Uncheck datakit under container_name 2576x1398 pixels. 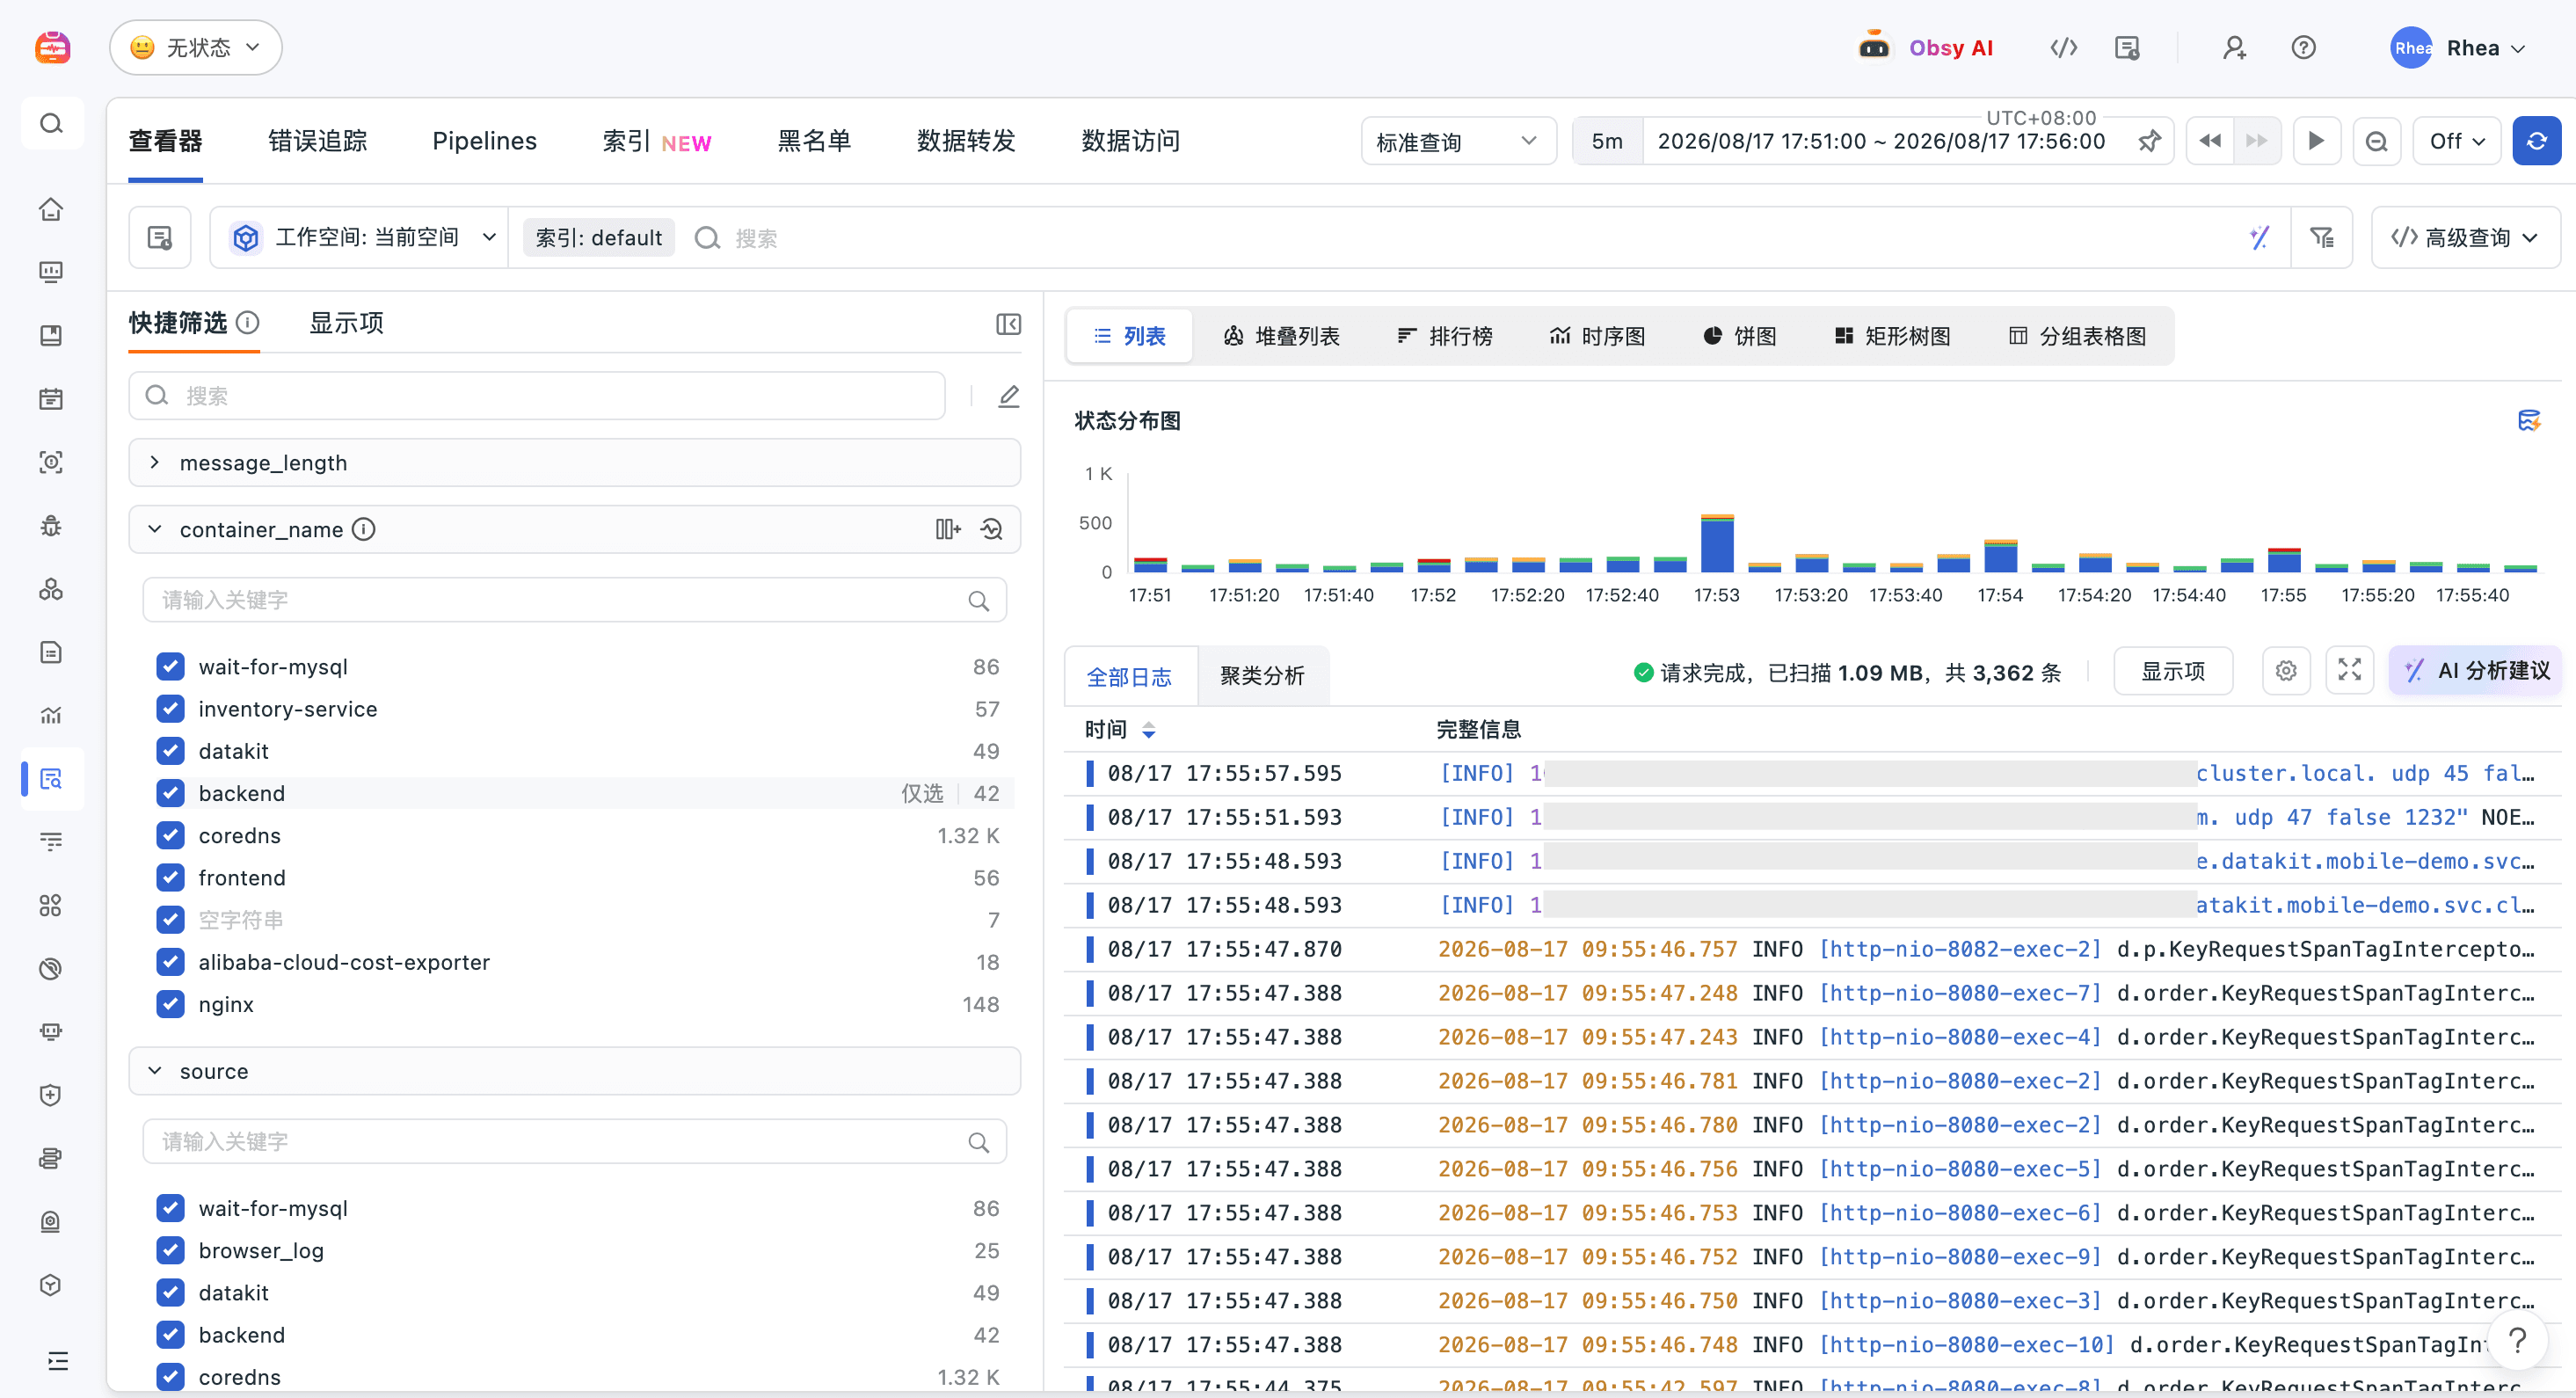170,751
